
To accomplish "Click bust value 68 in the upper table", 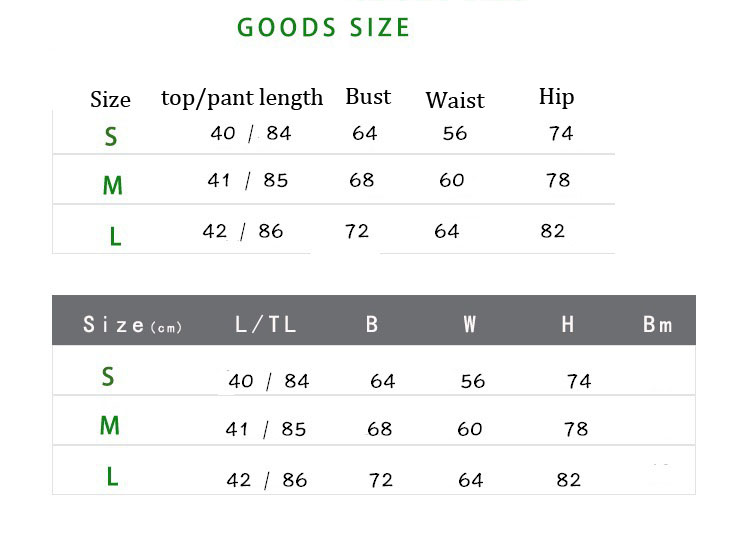I will point(362,180).
